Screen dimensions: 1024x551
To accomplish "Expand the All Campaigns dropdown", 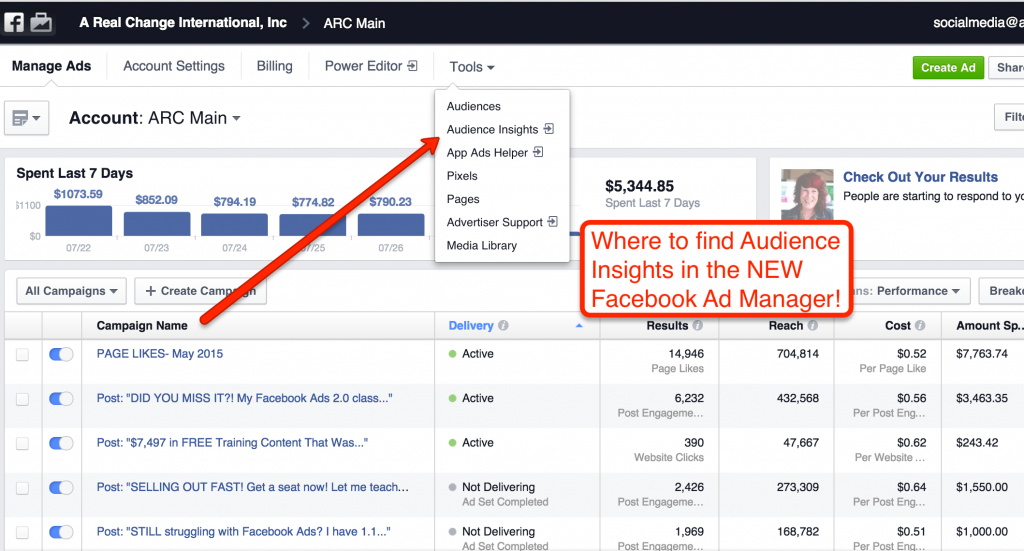I will (71, 291).
